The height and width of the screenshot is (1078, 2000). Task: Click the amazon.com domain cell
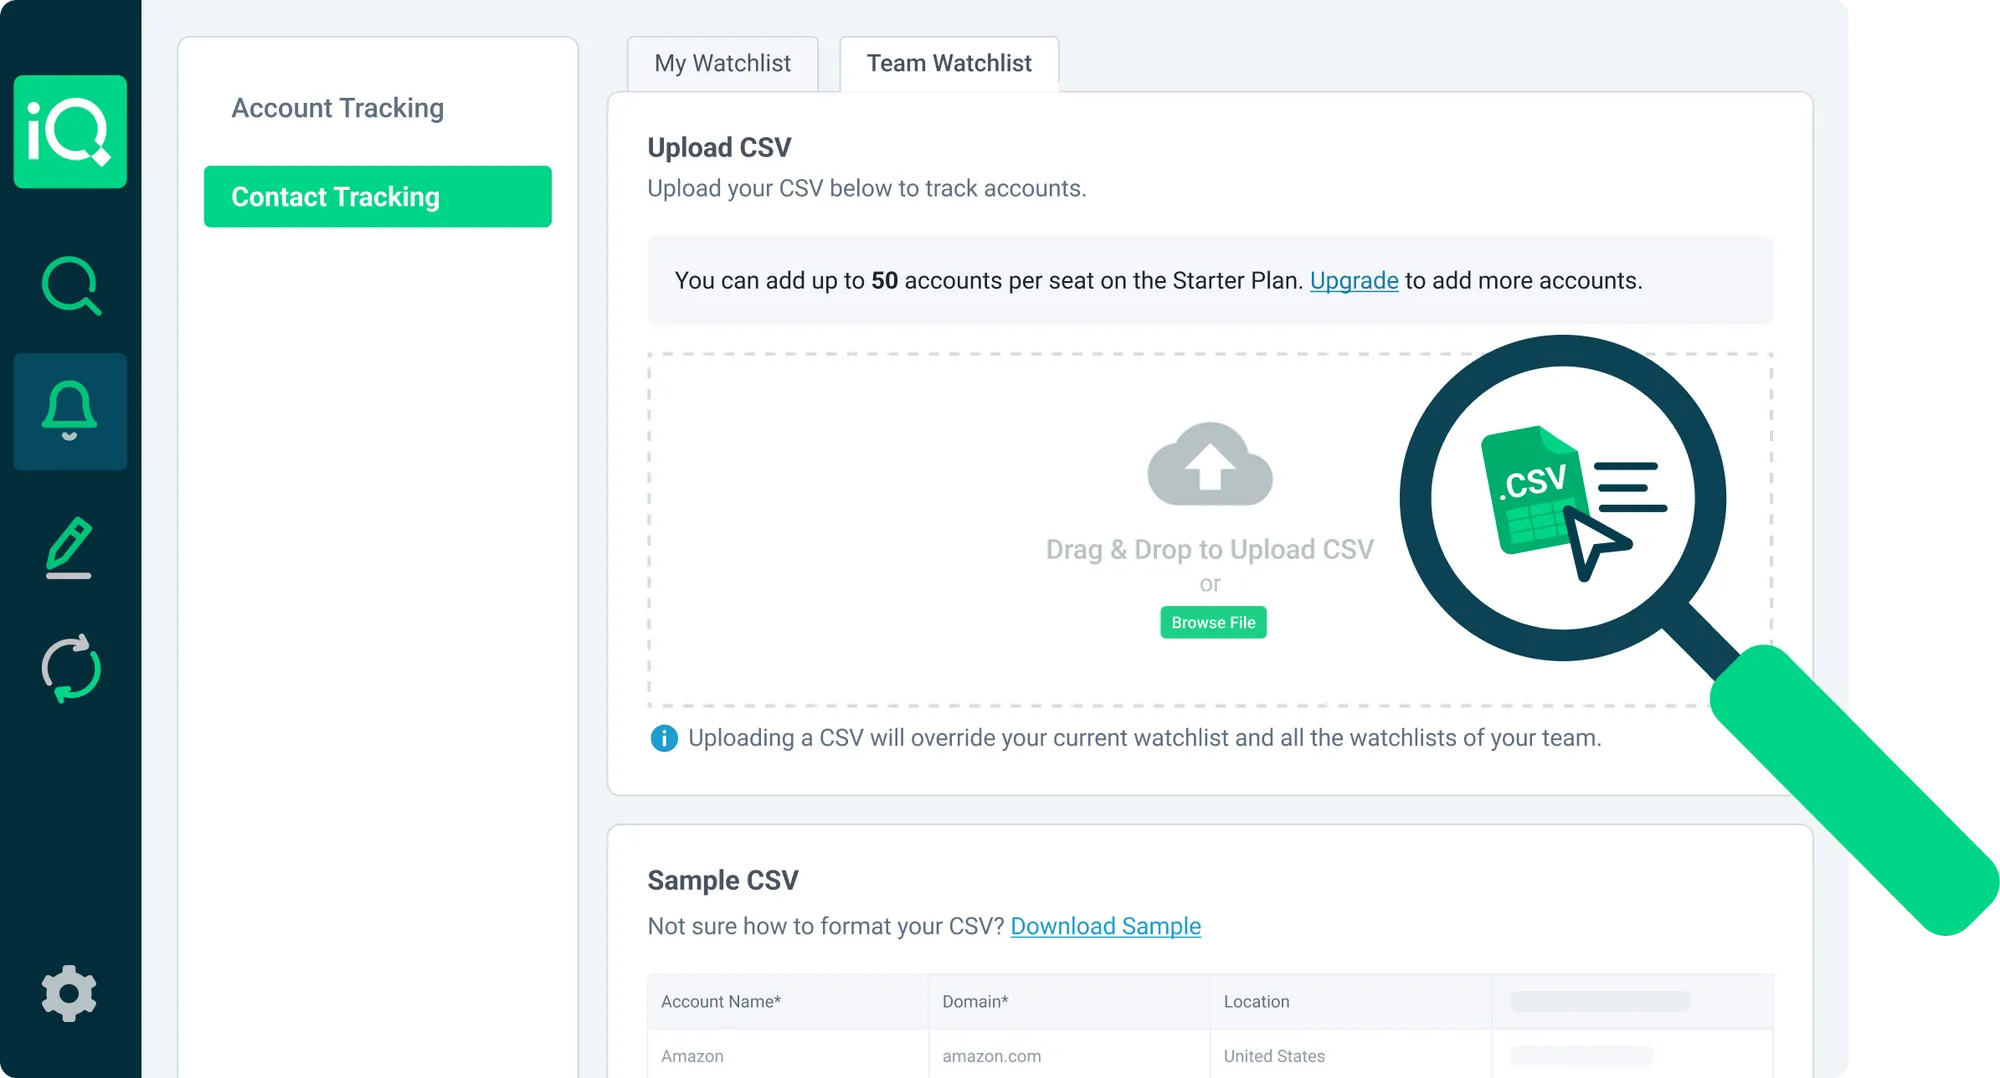[991, 1055]
